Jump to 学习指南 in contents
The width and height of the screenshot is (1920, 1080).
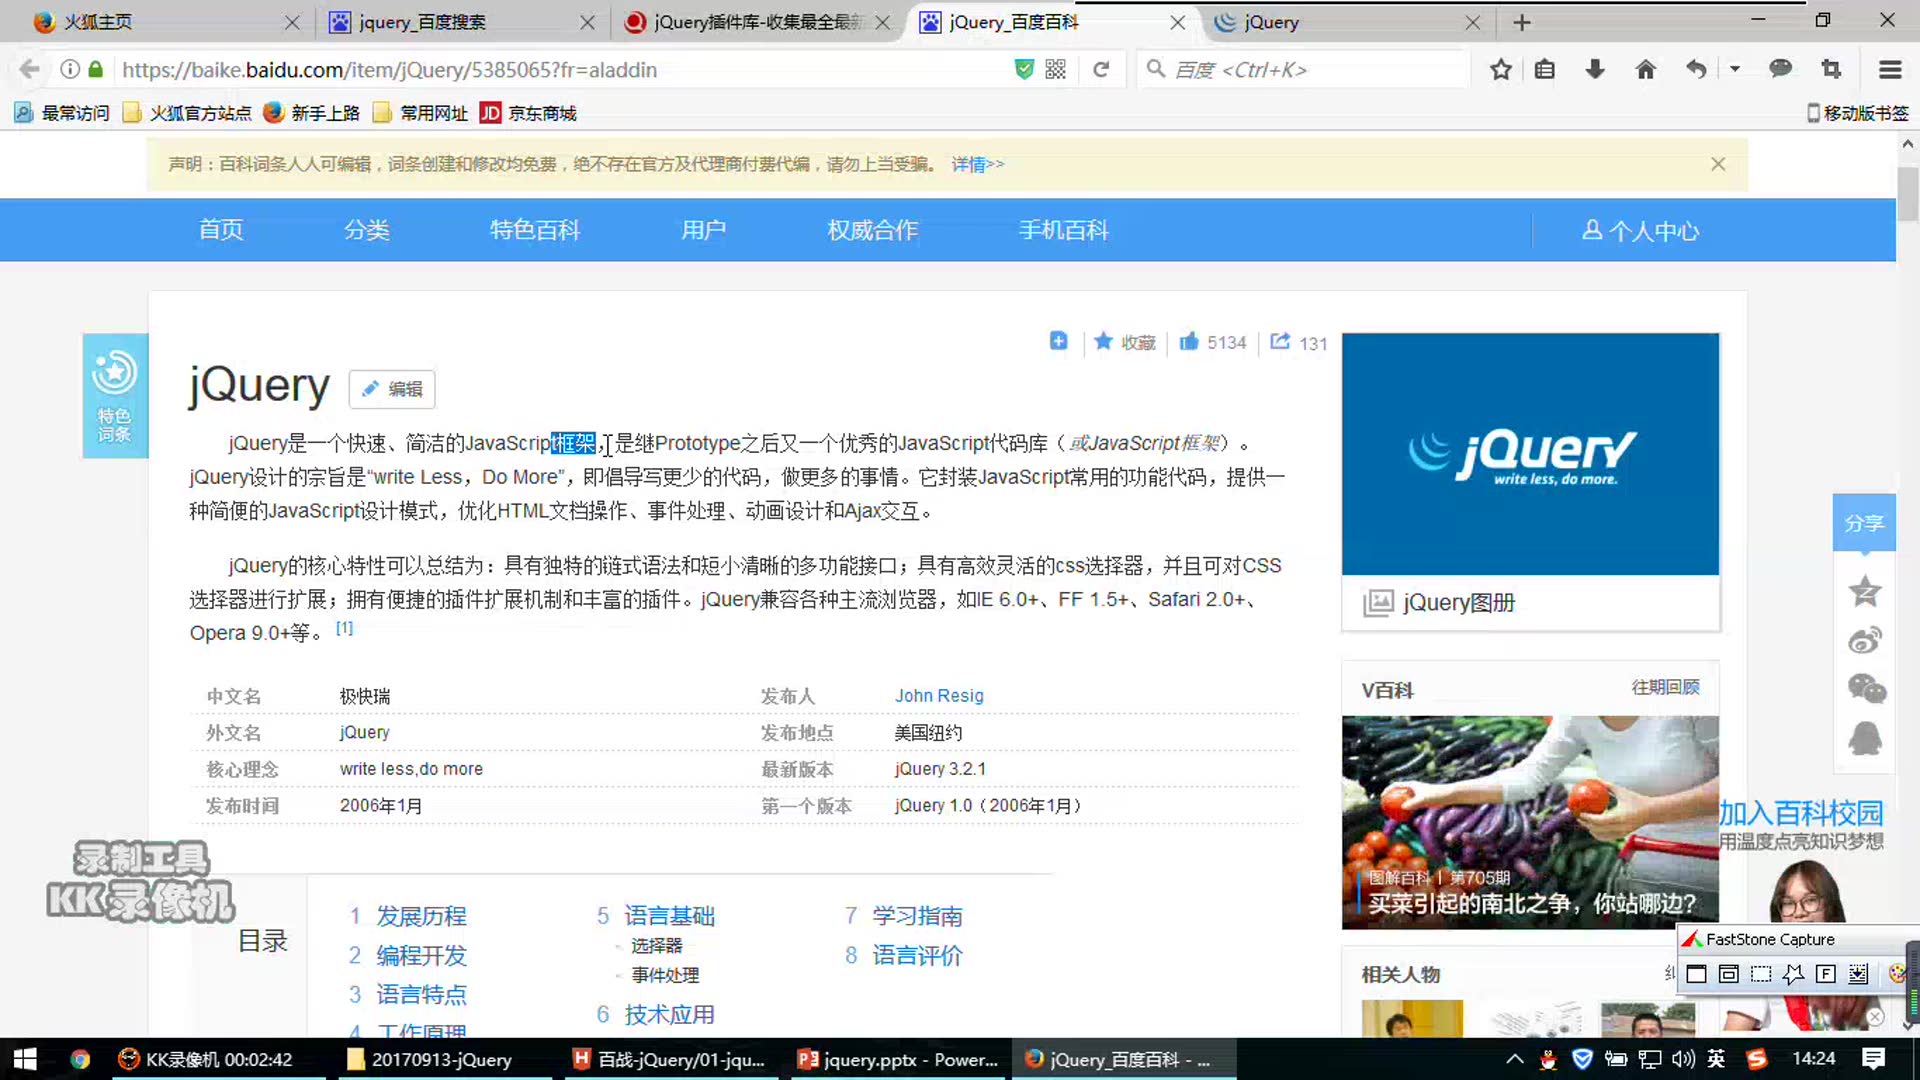917,916
